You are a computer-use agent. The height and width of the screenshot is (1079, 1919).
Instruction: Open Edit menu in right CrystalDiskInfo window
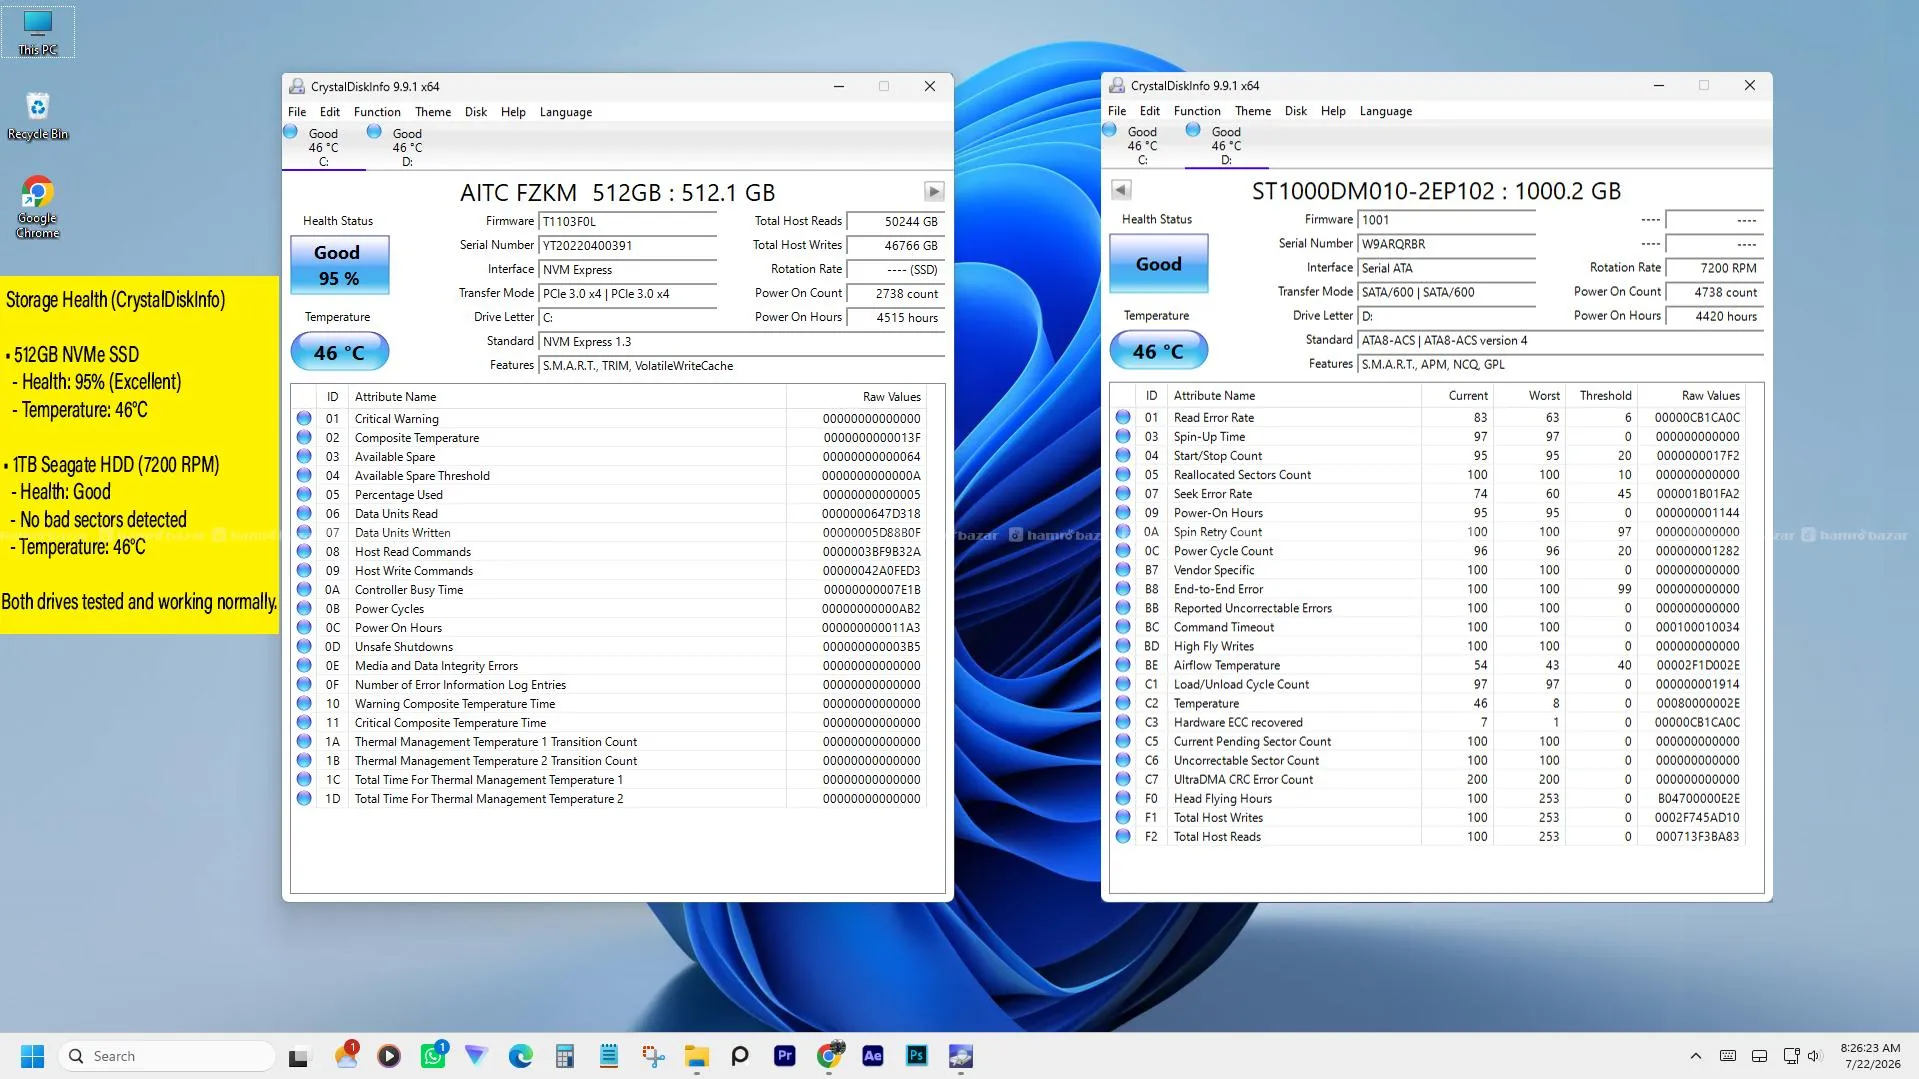(x=1150, y=111)
